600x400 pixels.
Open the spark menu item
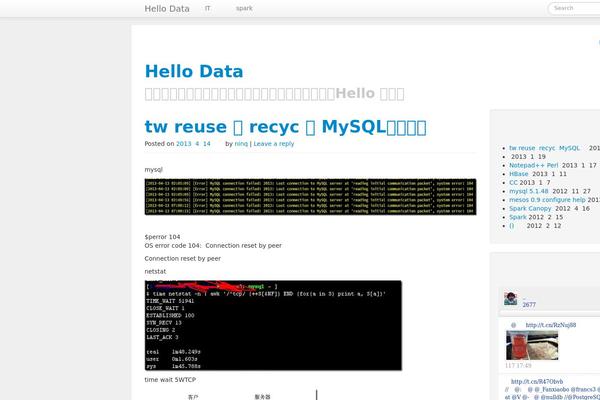click(x=244, y=8)
